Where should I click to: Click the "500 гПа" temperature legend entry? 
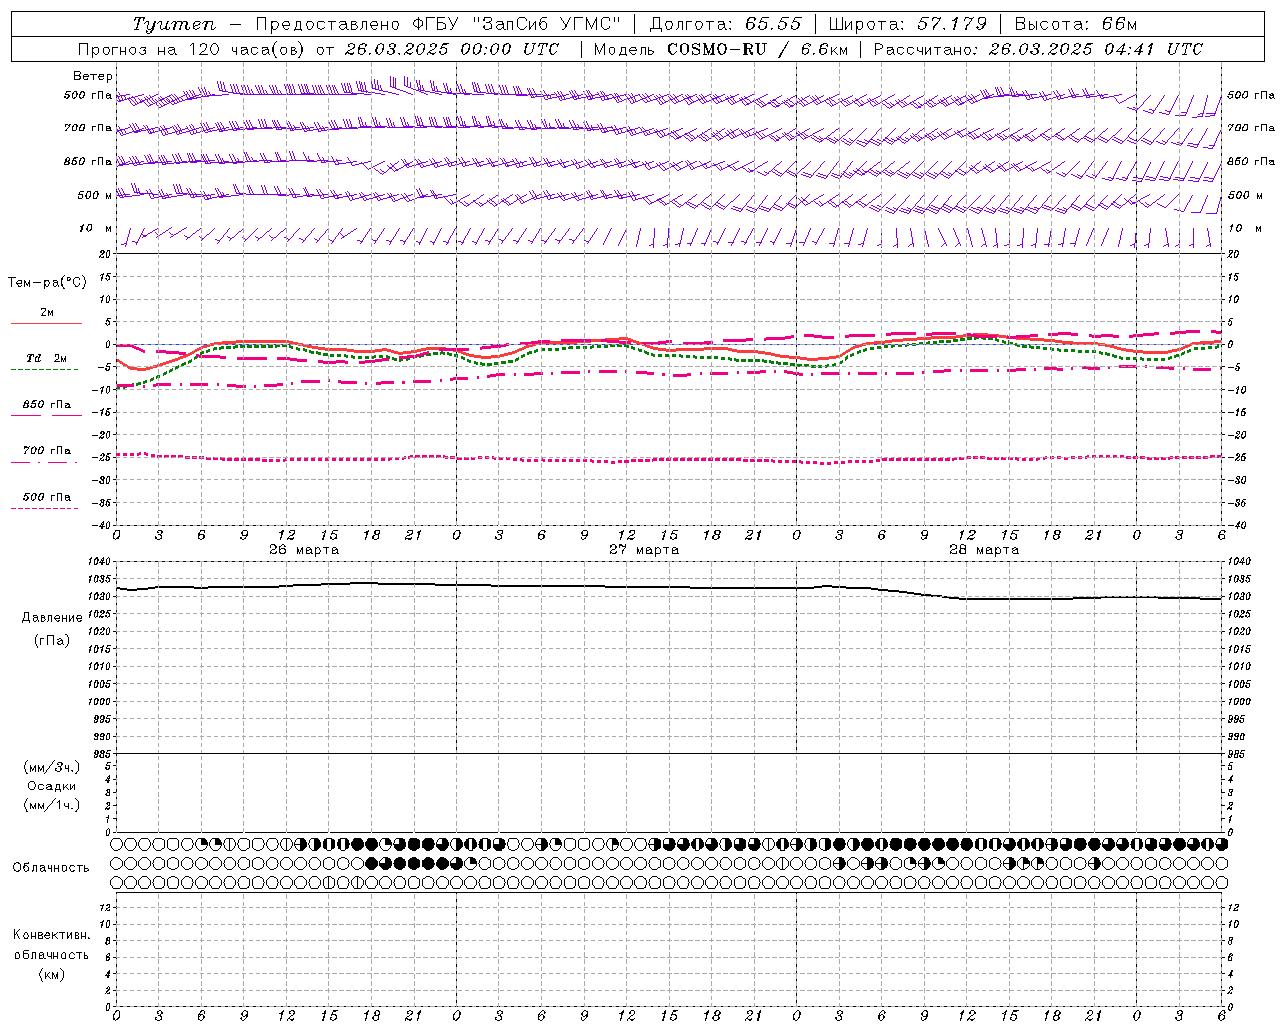coord(47,497)
